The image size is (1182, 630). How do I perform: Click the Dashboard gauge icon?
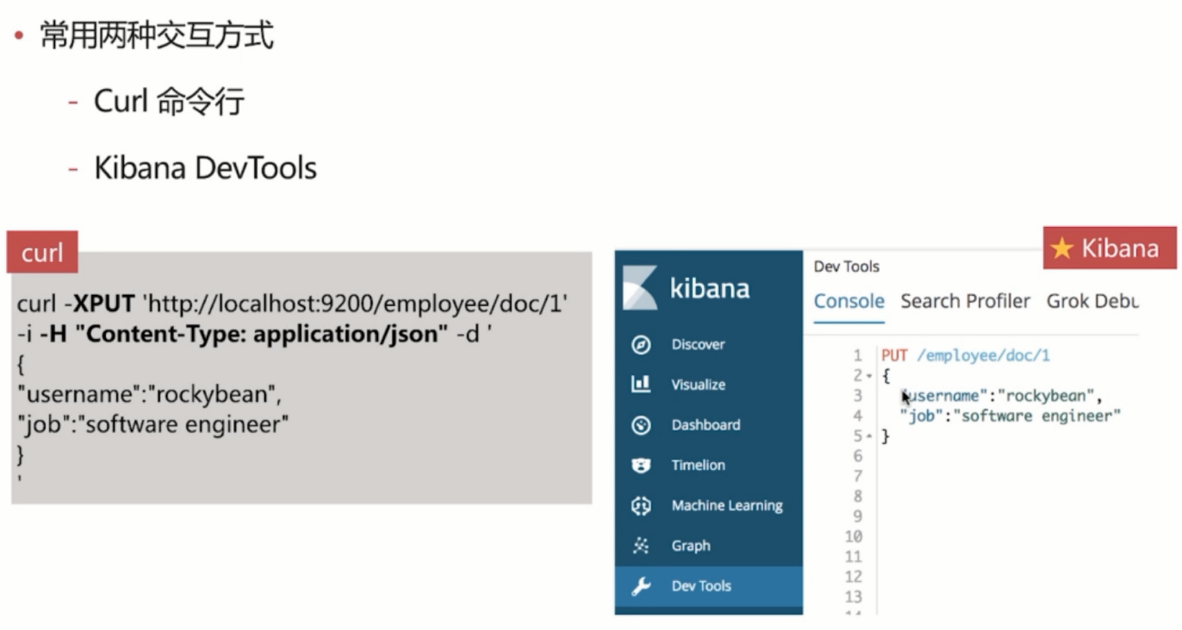tap(641, 425)
